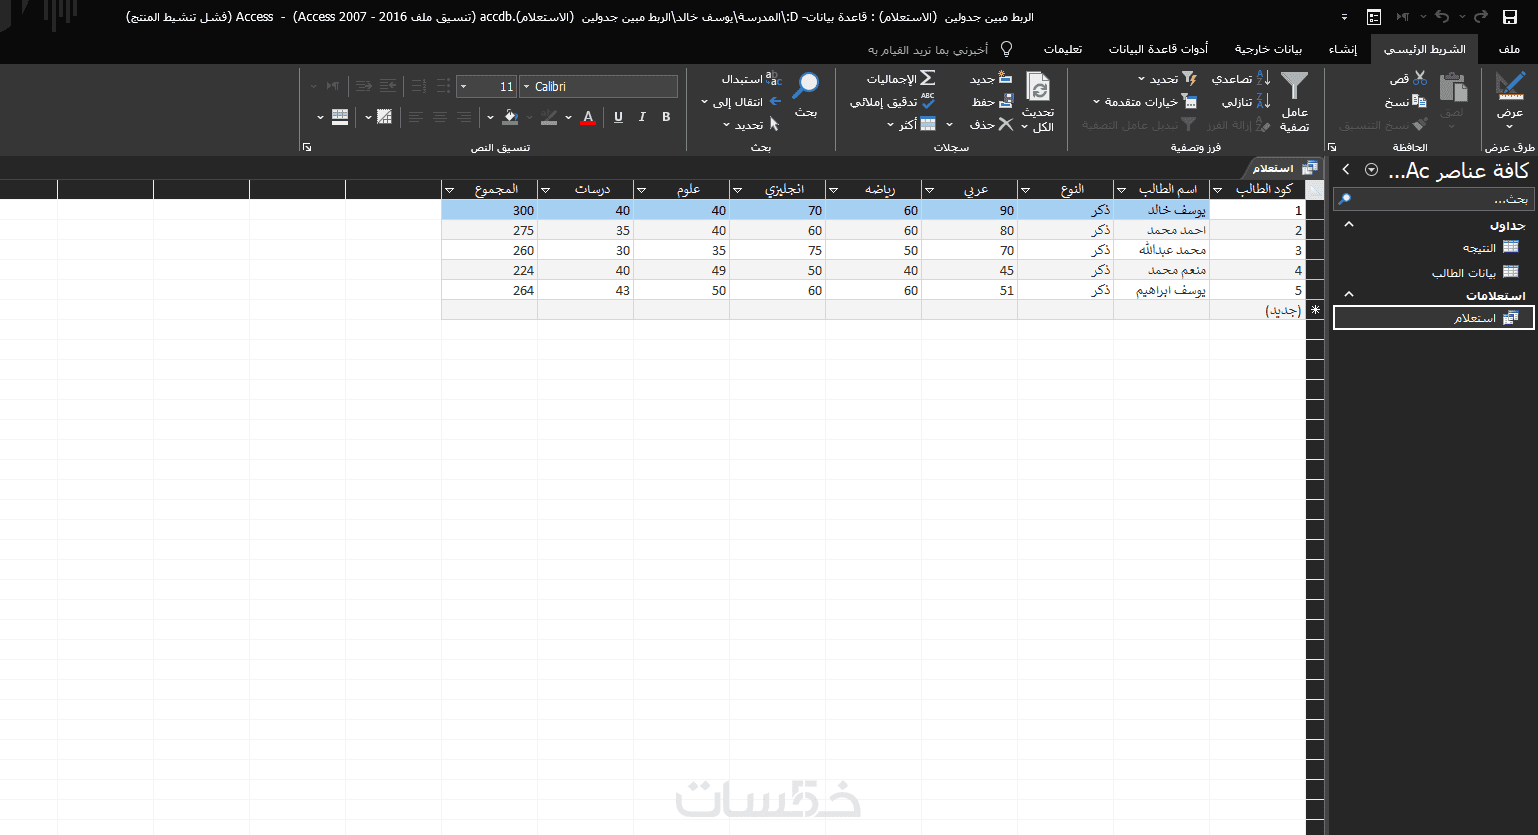Open the ملف (File) tab

(1509, 49)
